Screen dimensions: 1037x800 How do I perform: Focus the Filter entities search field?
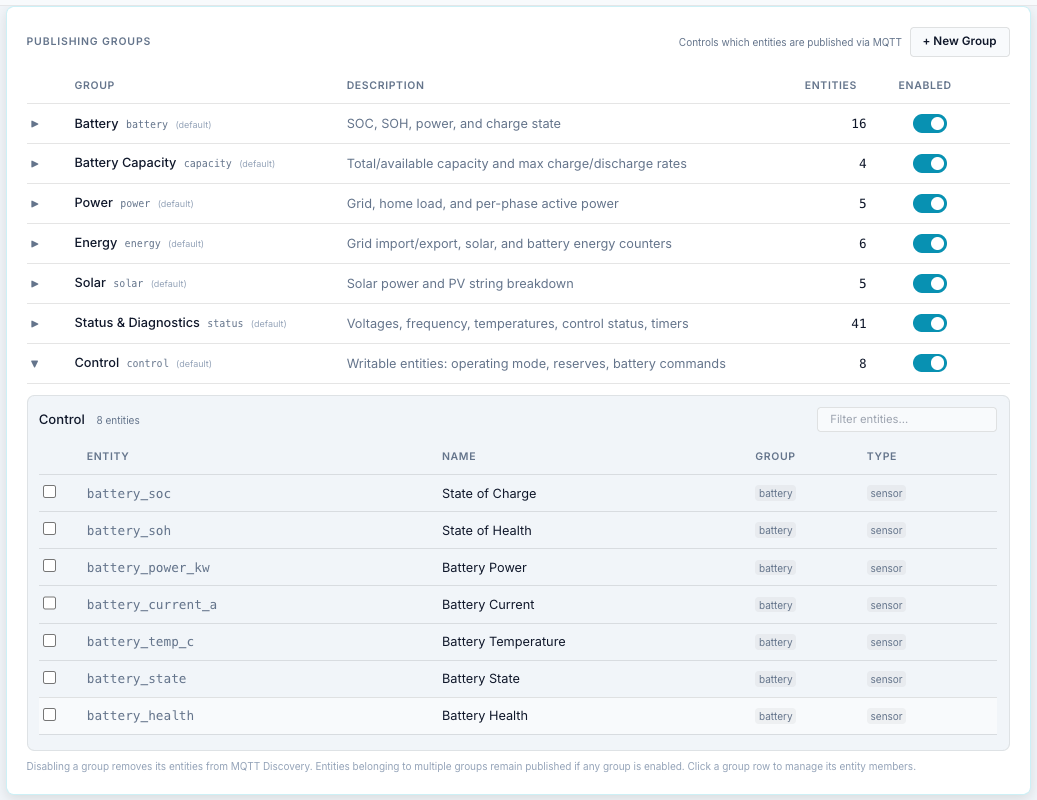tap(907, 419)
